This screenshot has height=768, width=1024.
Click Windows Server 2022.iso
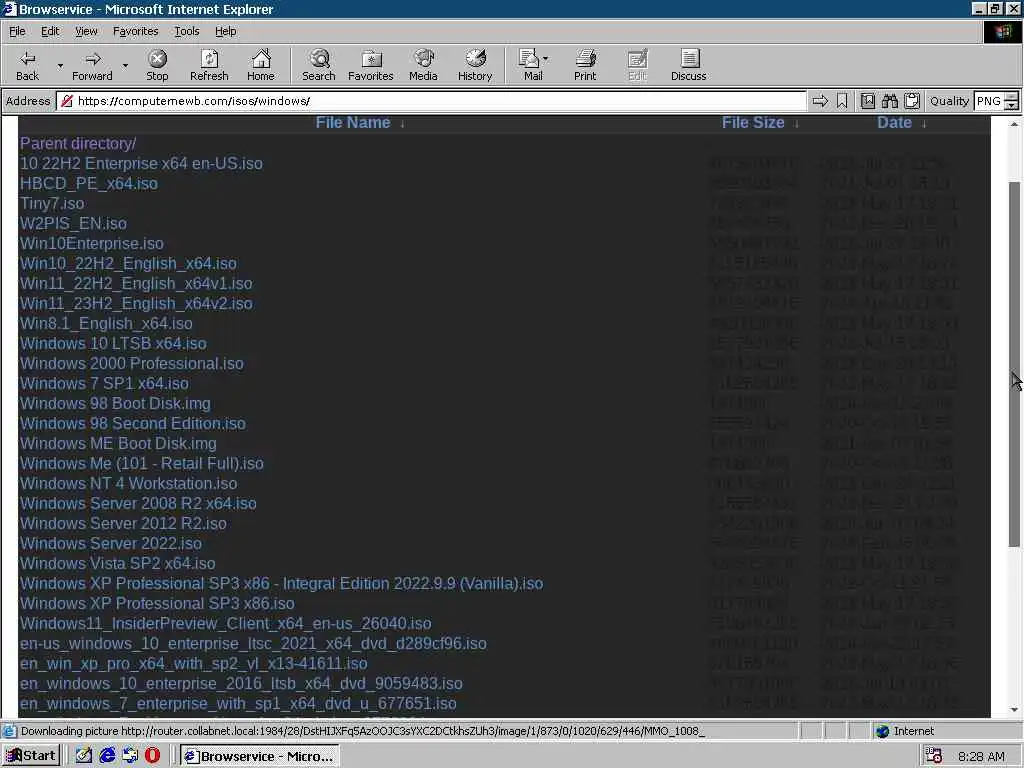[110, 543]
